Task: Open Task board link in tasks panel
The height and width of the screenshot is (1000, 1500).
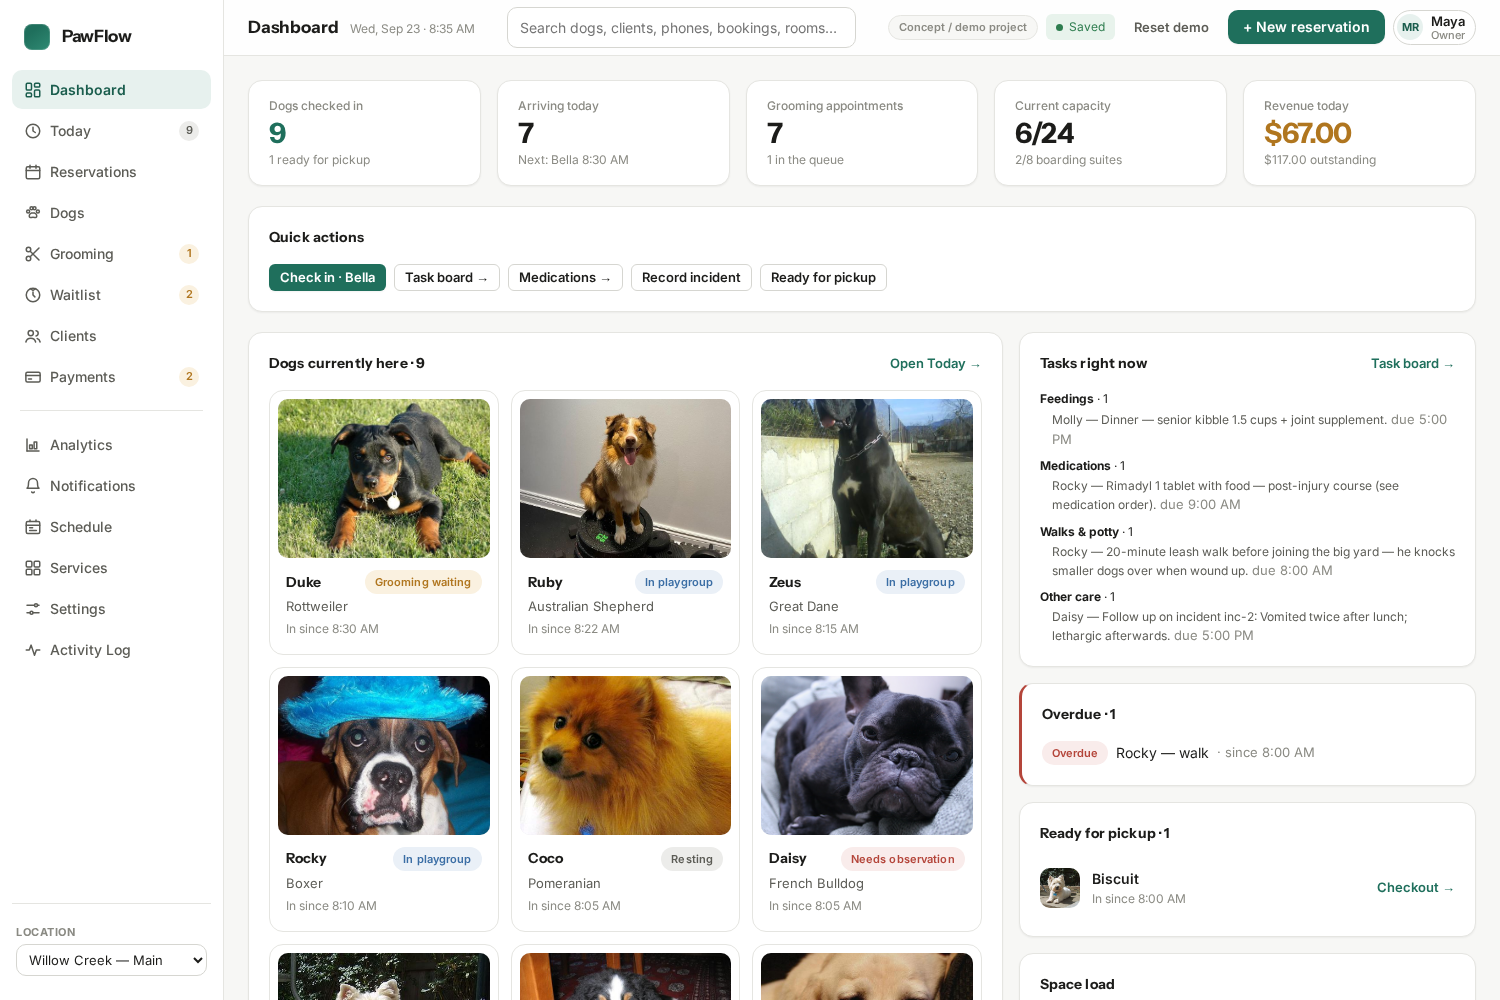Action: coord(1412,364)
